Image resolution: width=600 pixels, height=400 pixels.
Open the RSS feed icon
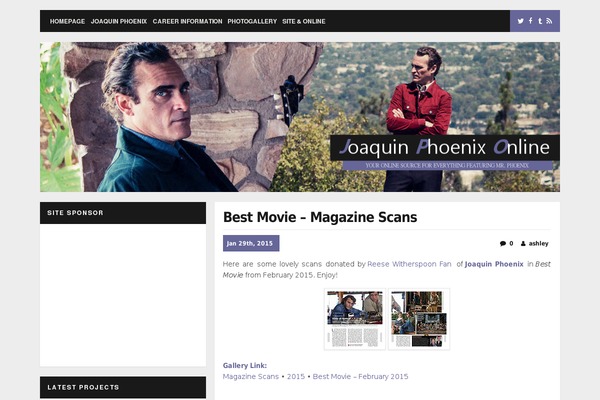point(549,21)
